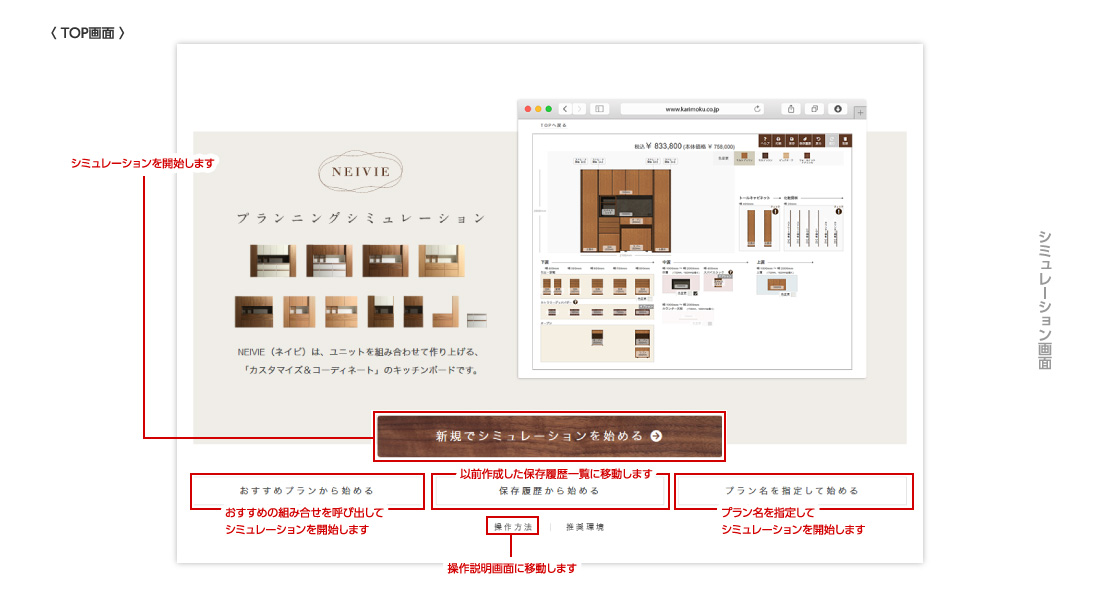The image size is (1100, 600).
Task: Click the trash delete icon in simulator toolbar
Action: pyautogui.click(x=845, y=141)
